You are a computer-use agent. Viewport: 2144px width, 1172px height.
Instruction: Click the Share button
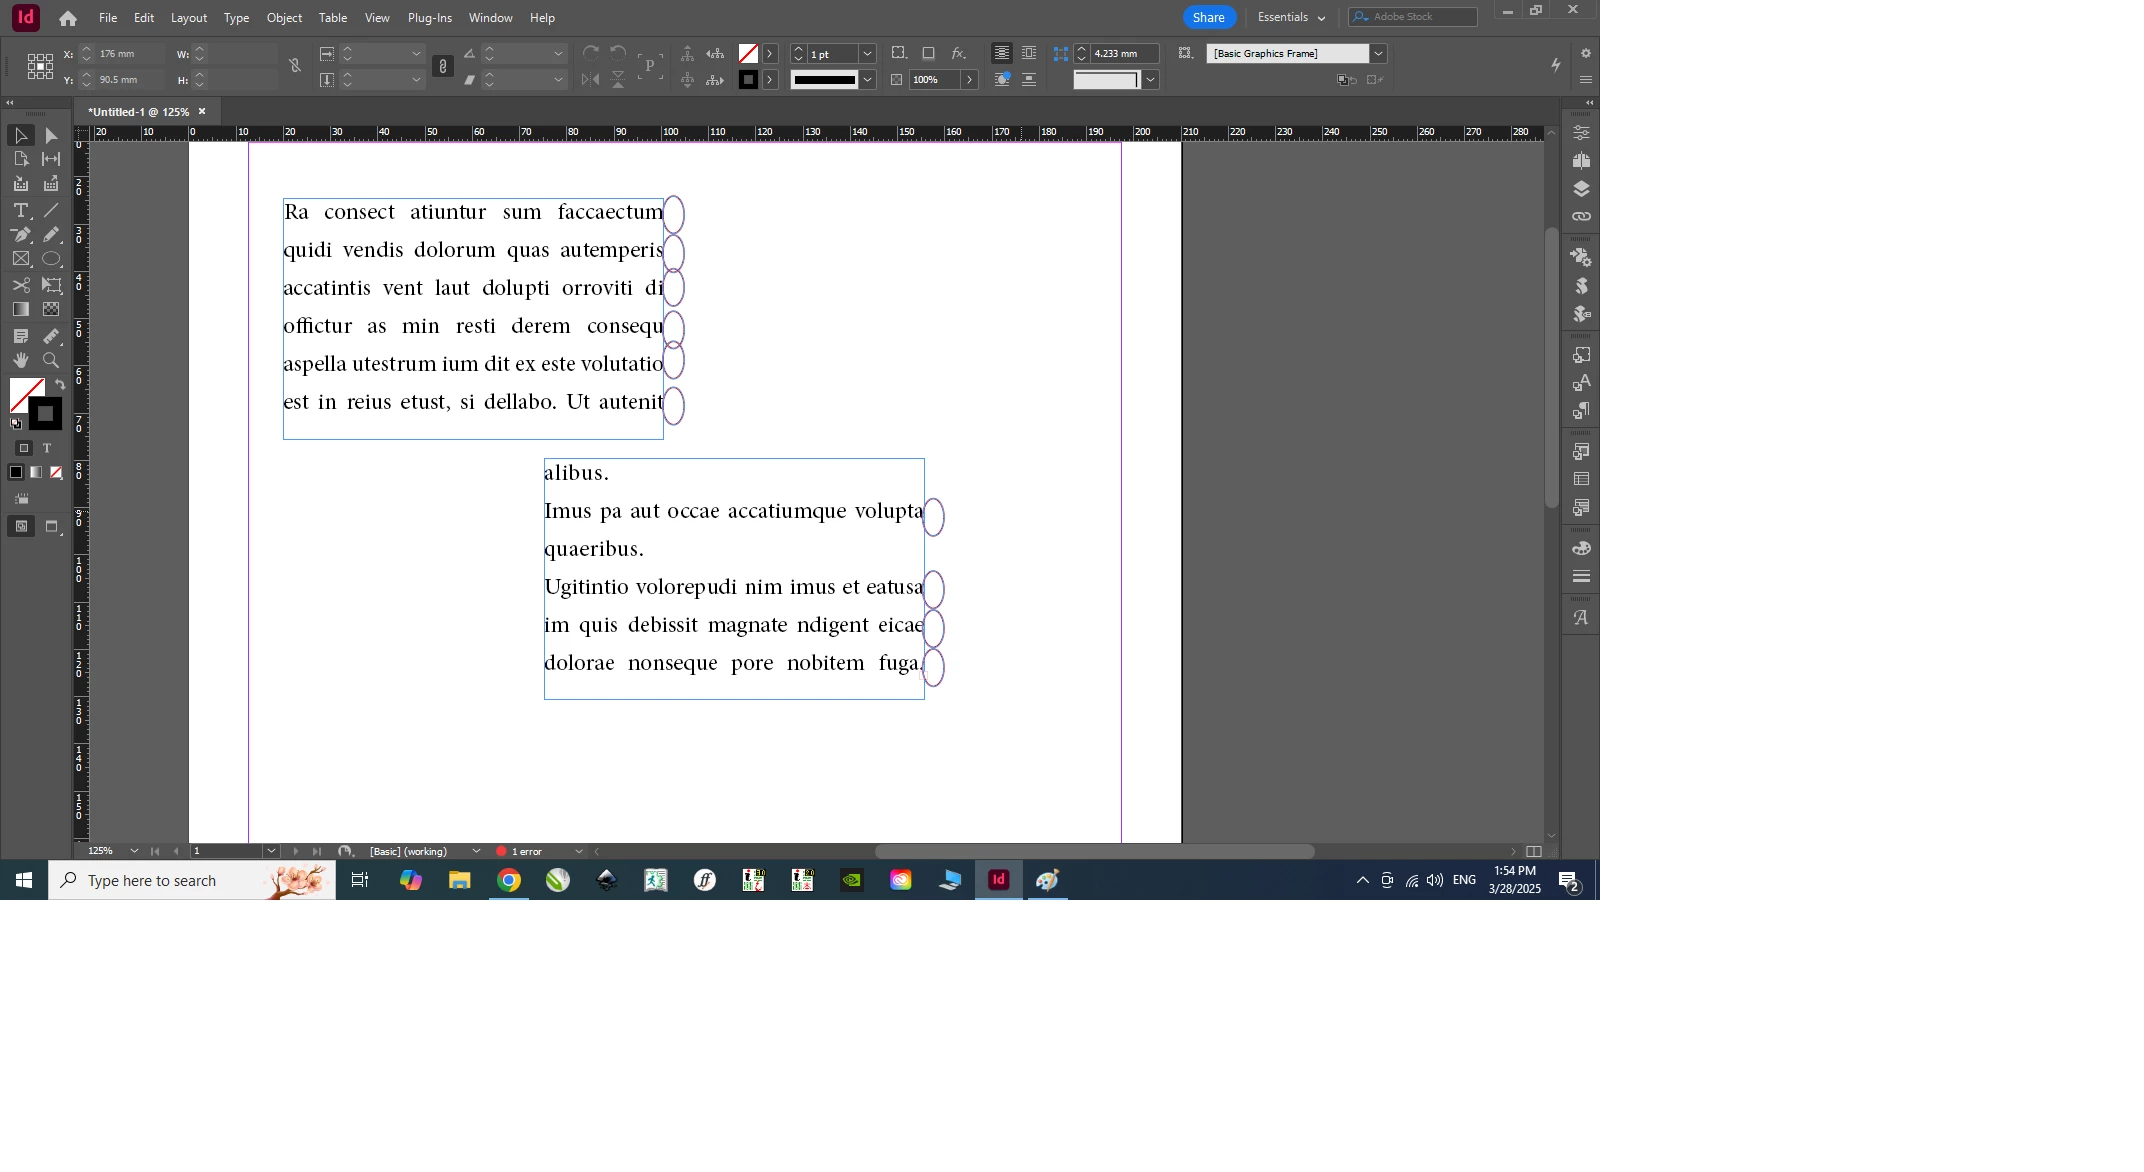coord(1208,17)
